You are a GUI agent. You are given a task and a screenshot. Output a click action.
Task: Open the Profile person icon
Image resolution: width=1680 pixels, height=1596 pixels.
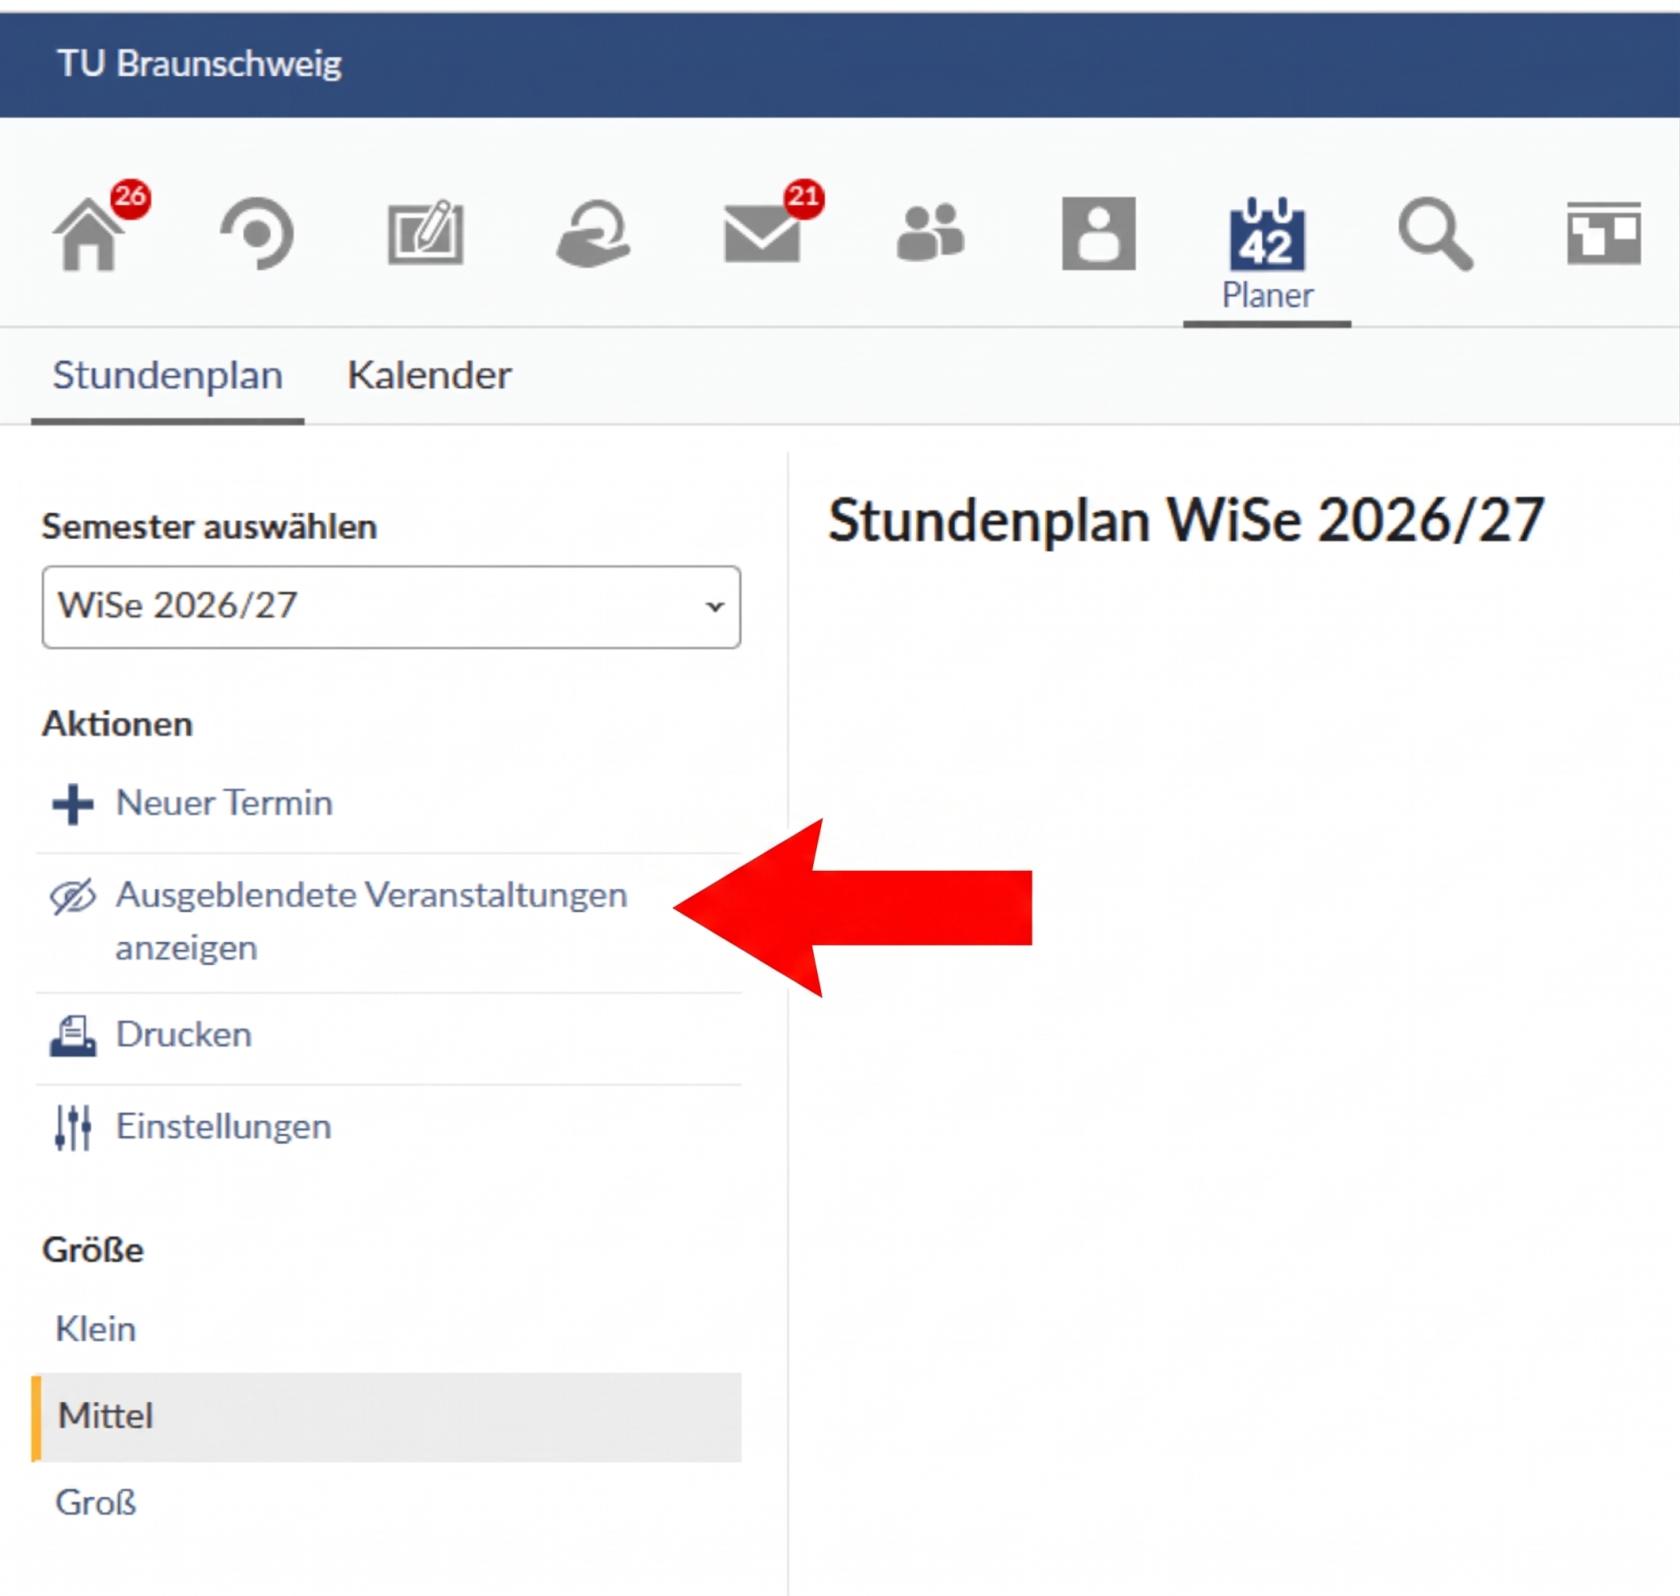pos(1098,234)
